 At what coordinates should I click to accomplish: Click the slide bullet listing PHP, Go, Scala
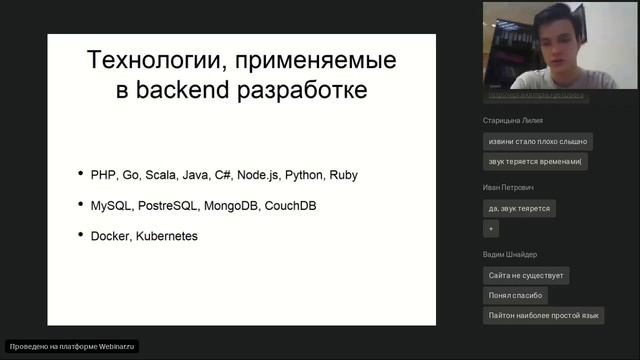(224, 175)
